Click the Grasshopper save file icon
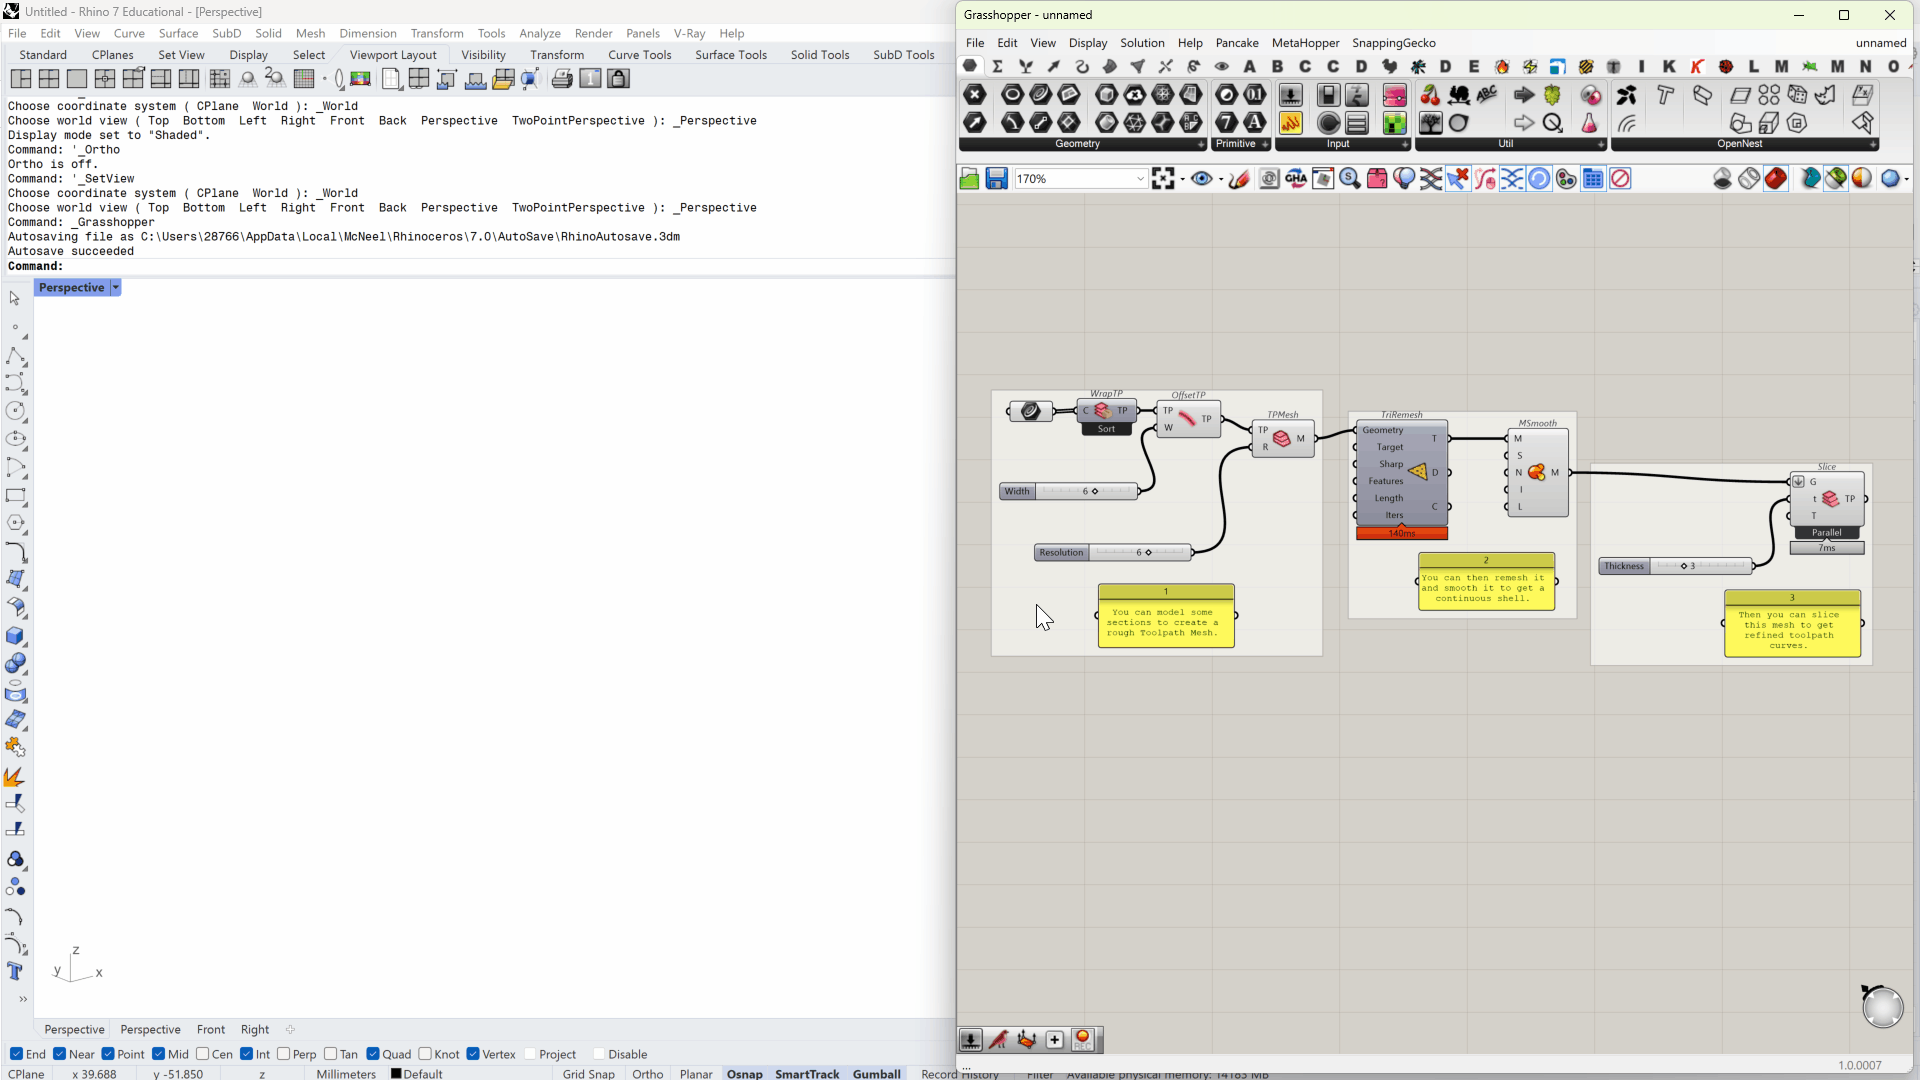The width and height of the screenshot is (1920, 1080). [x=996, y=179]
